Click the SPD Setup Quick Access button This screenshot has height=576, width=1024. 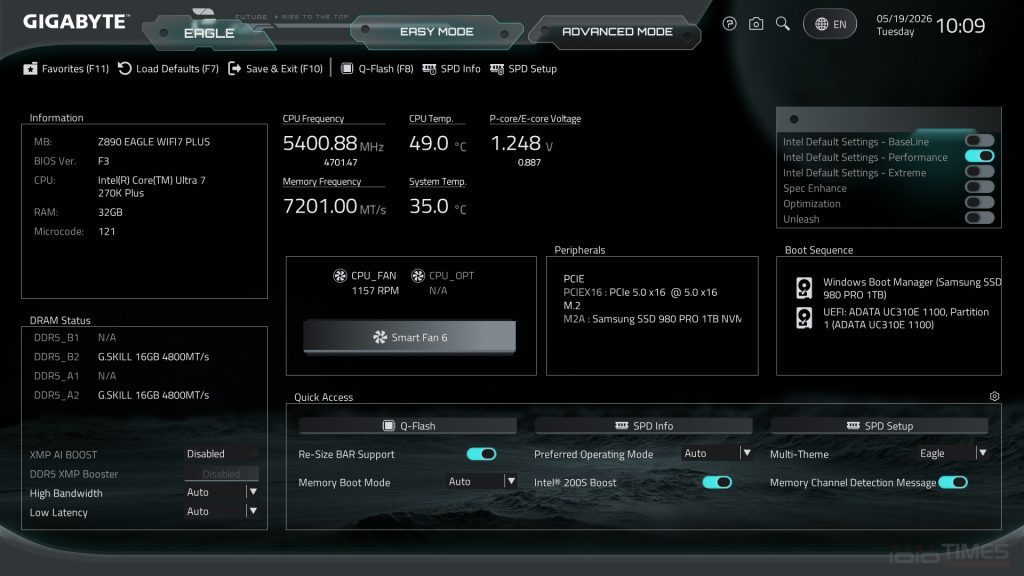point(879,426)
